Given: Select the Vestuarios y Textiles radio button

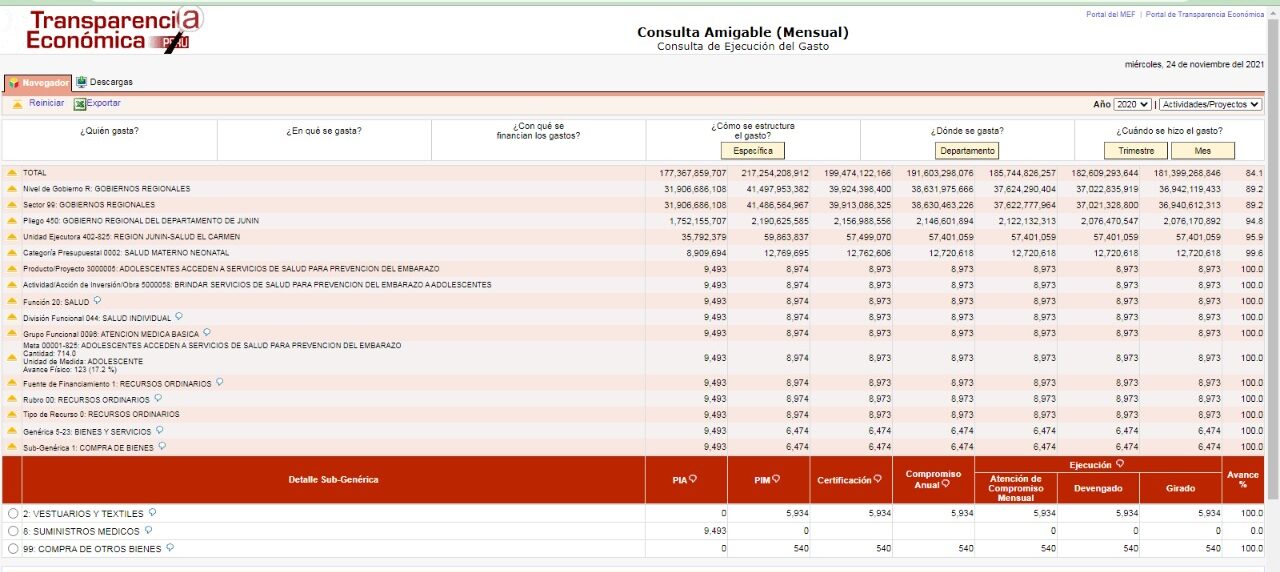Looking at the screenshot, I should pyautogui.click(x=13, y=514).
